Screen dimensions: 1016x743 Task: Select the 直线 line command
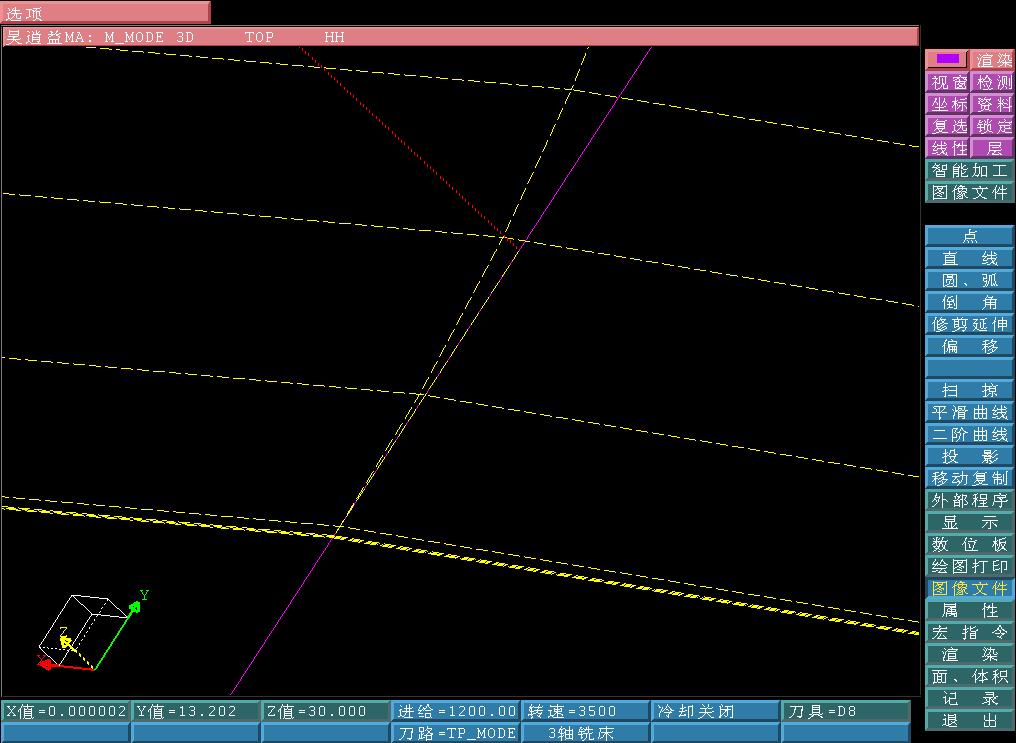[x=970, y=258]
